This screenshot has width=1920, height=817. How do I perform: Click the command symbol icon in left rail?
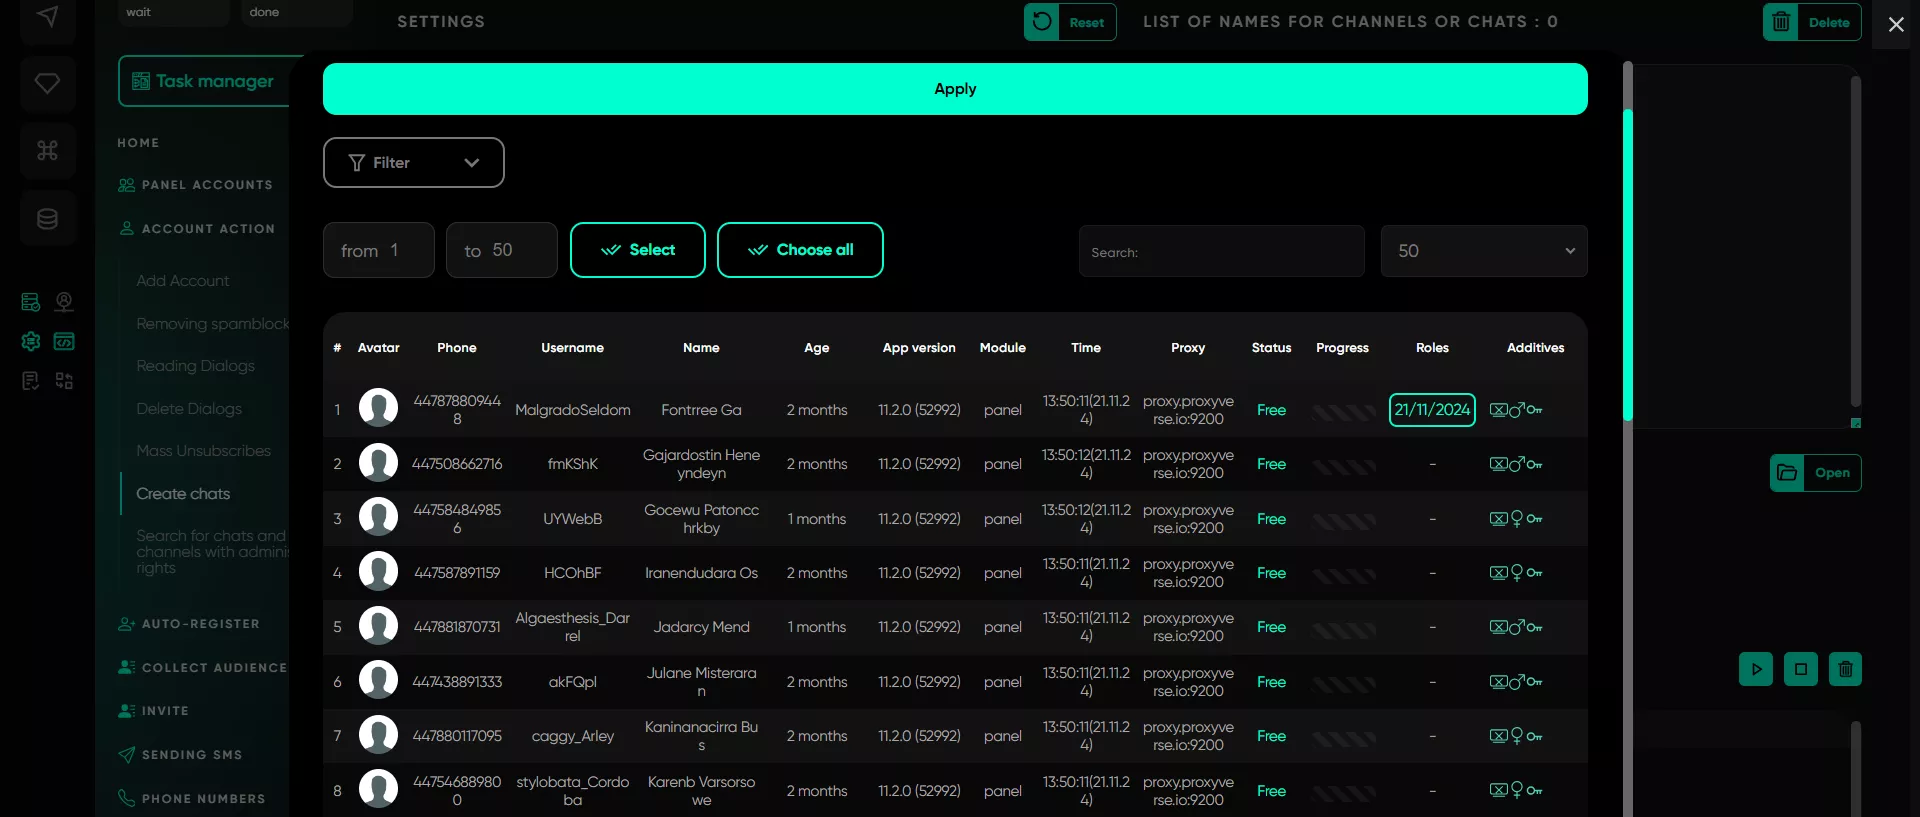(x=47, y=150)
